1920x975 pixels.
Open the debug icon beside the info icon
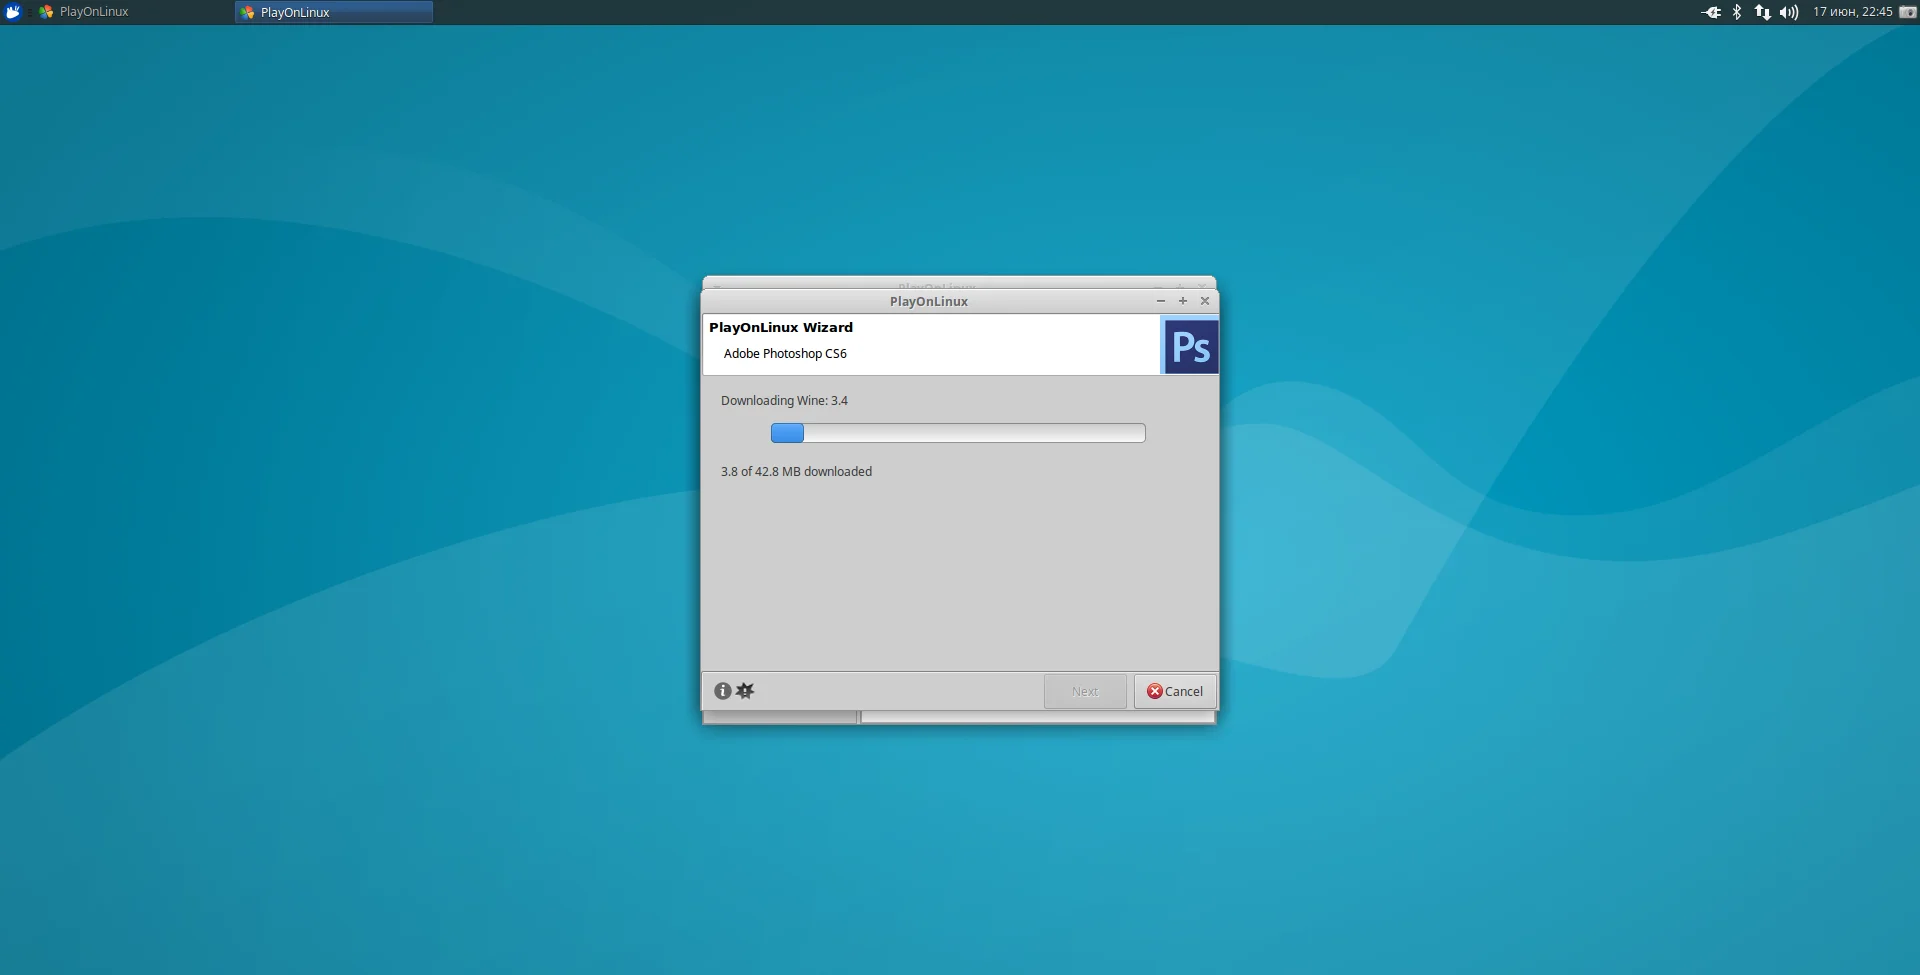(x=745, y=691)
